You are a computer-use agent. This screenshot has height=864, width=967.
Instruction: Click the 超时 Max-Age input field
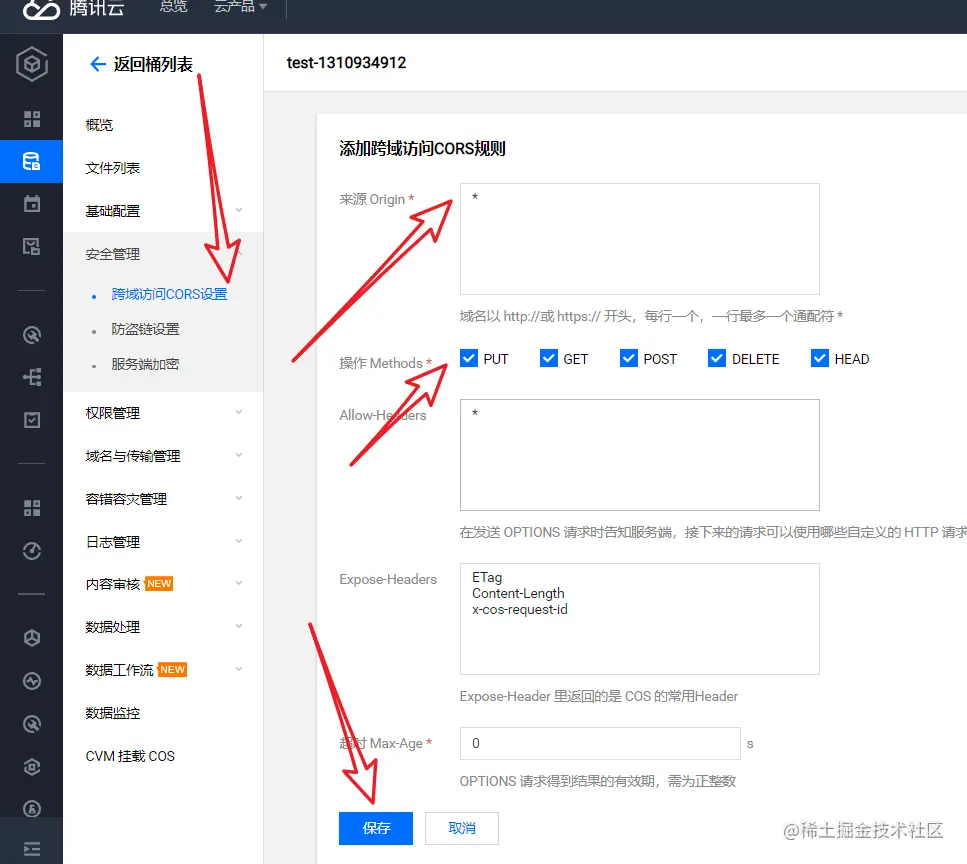(600, 743)
